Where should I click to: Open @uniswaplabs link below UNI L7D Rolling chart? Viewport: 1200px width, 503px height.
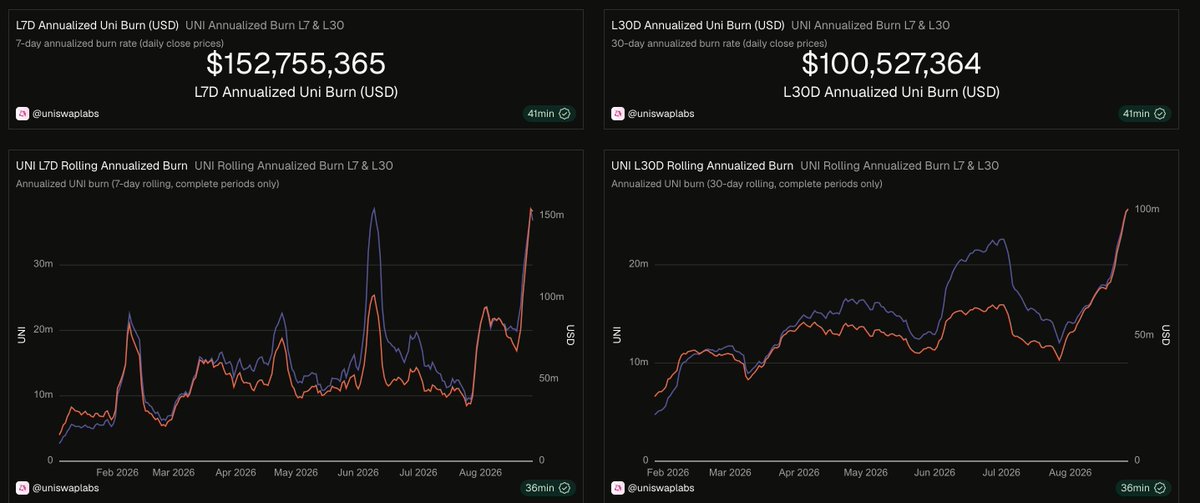click(x=65, y=488)
